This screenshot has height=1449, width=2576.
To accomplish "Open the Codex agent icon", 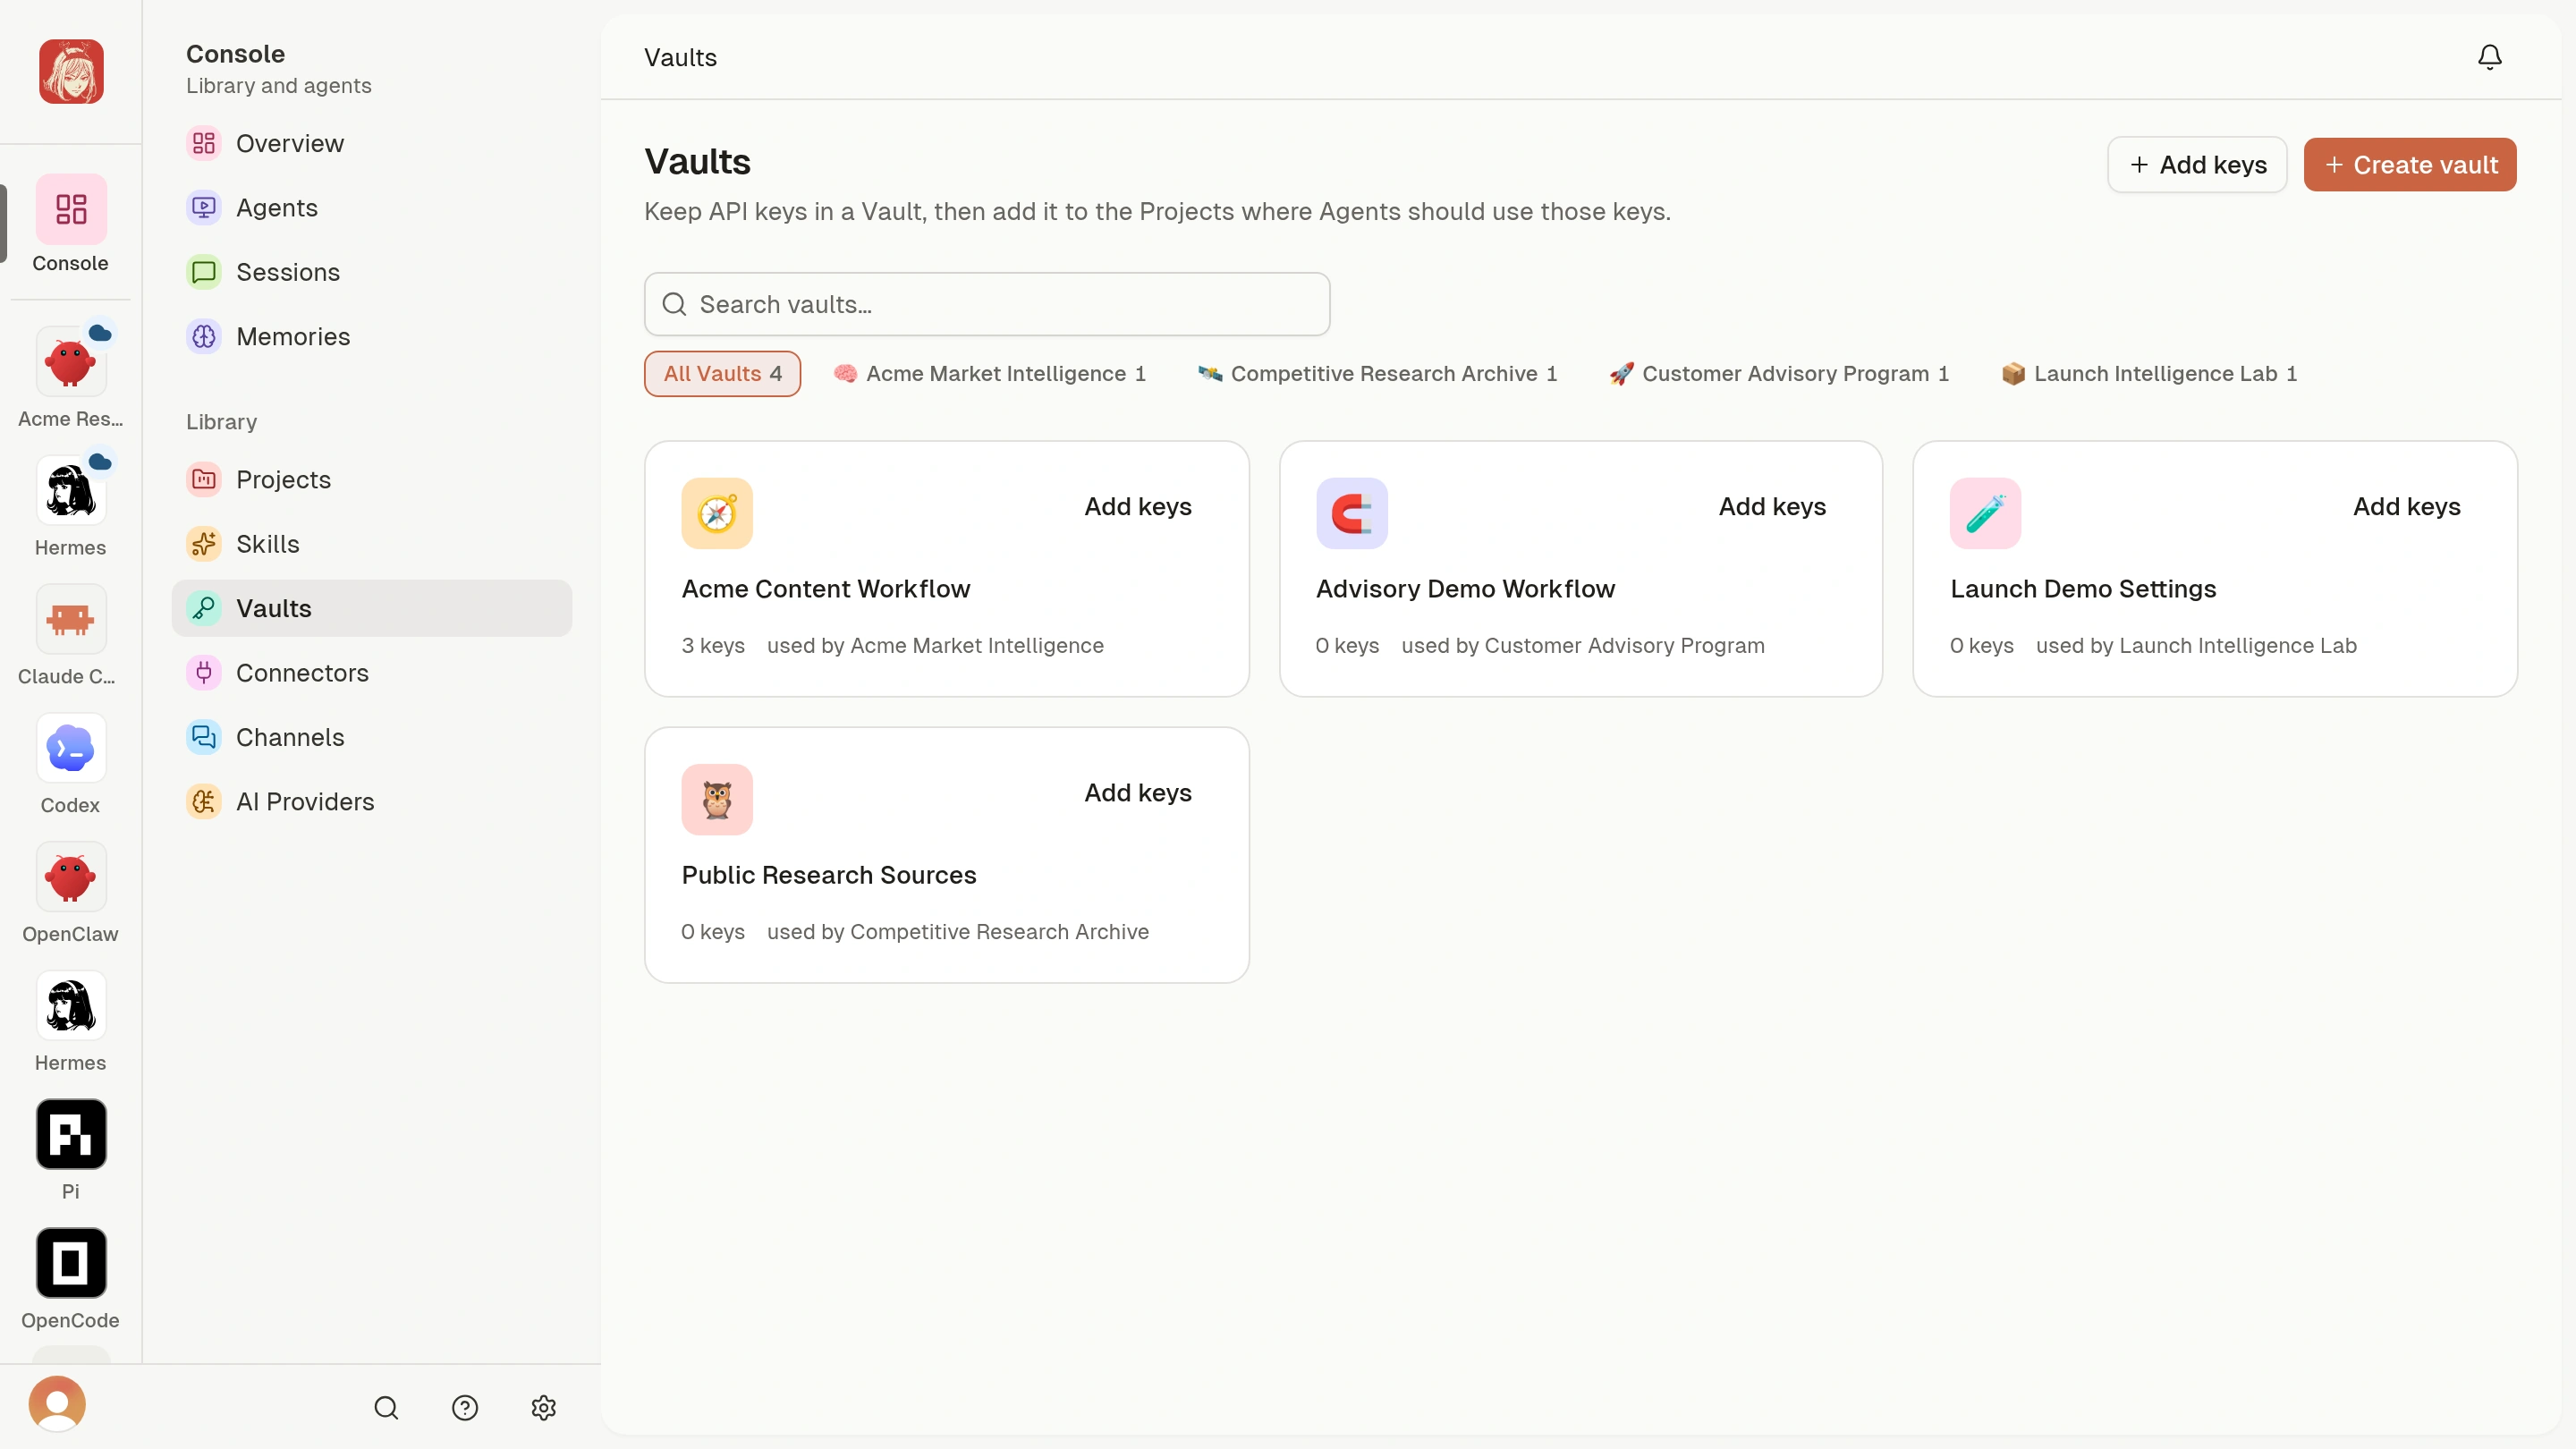I will pyautogui.click(x=70, y=748).
